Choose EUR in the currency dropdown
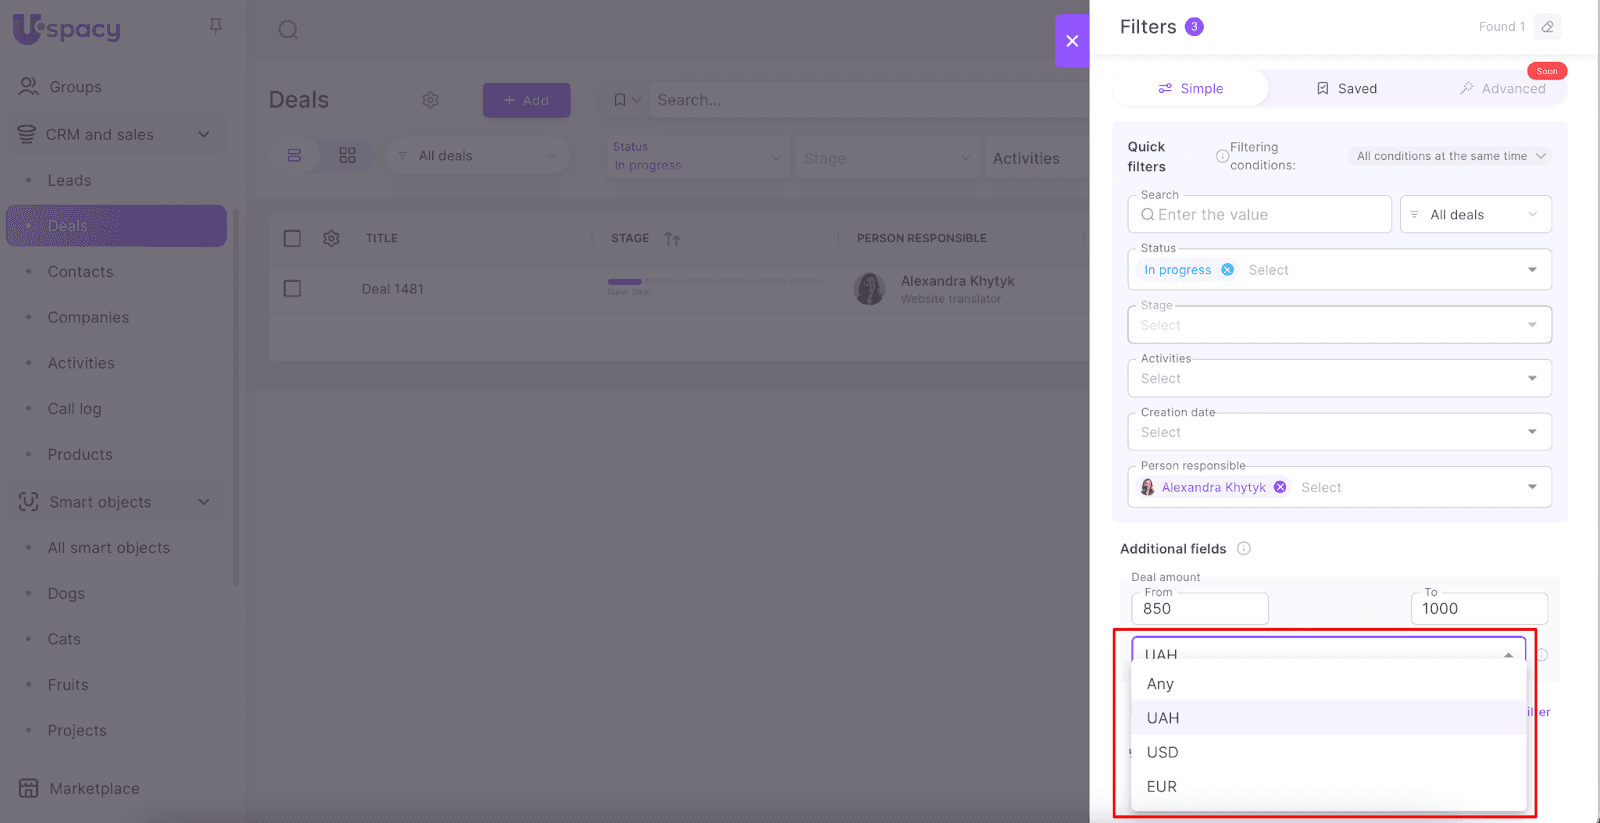Viewport: 1600px width, 823px height. tap(1161, 786)
